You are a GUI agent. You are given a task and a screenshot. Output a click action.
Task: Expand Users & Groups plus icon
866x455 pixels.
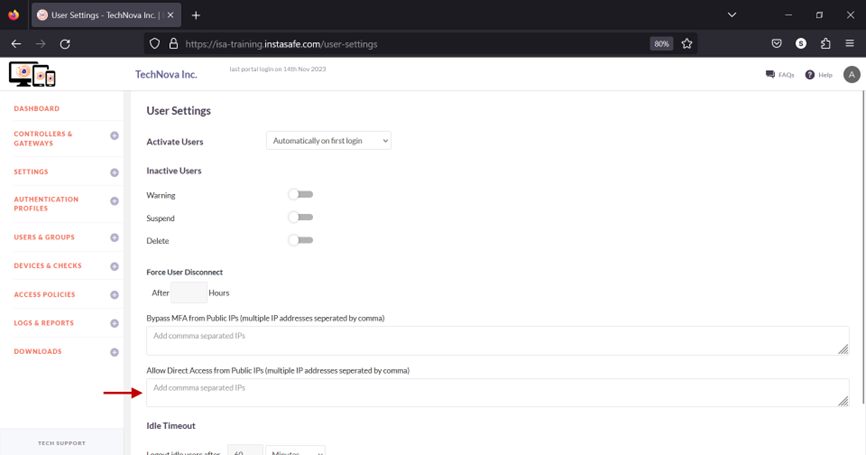(114, 237)
